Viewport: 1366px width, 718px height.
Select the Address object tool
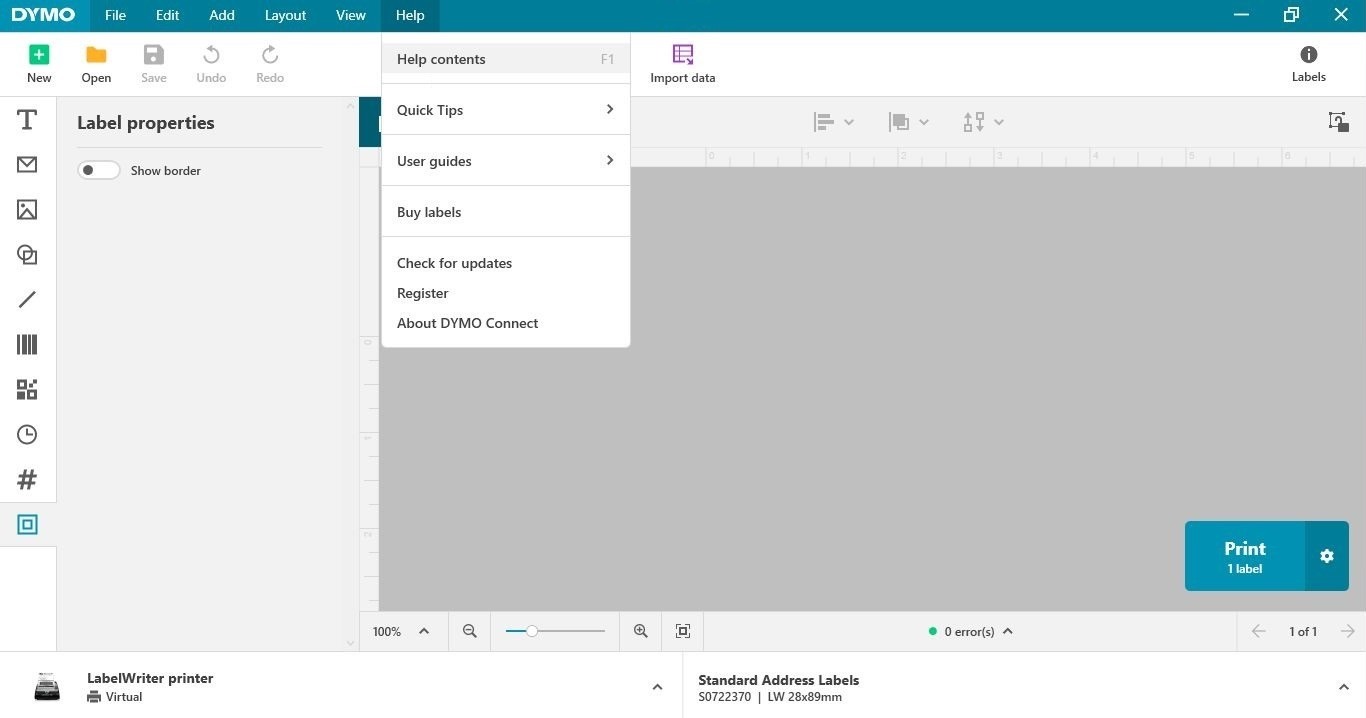[x=27, y=165]
